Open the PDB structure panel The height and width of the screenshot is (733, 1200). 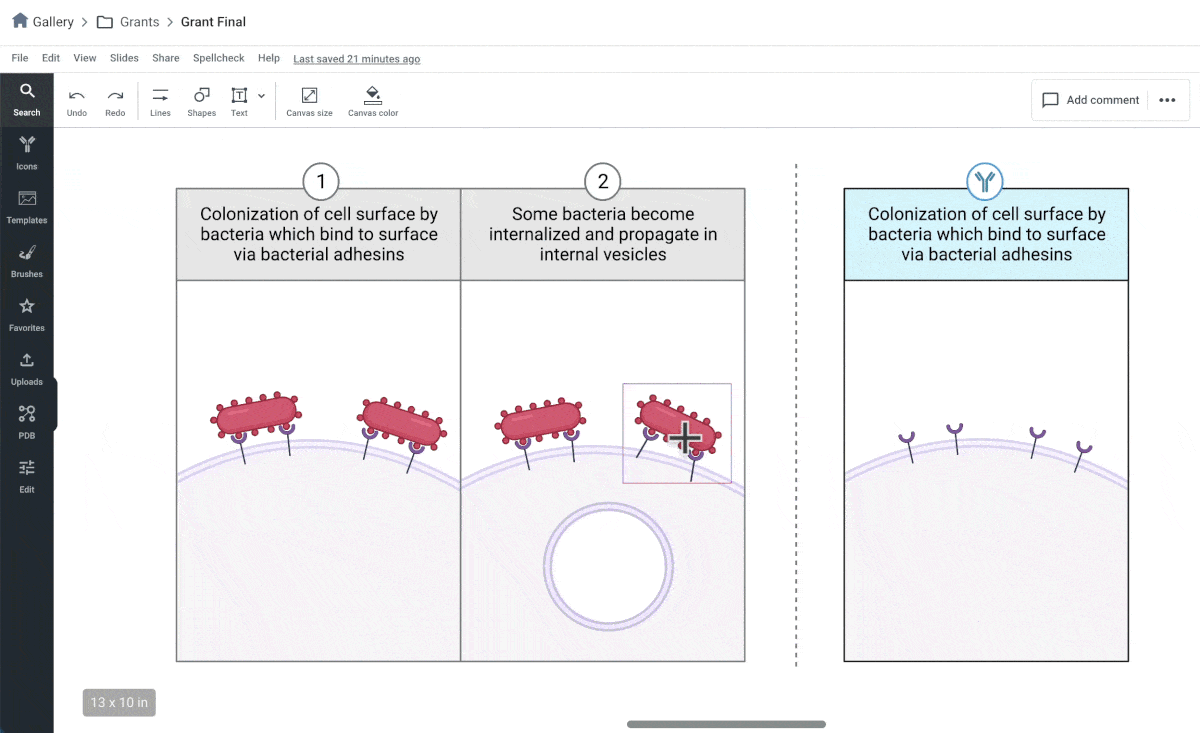27,424
